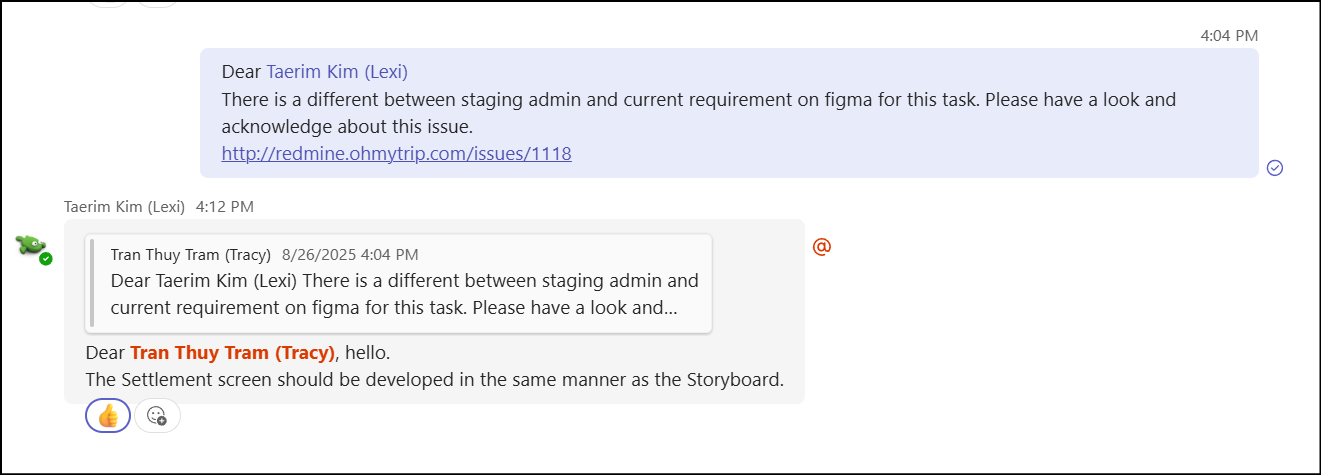Click the sent status checkmark icon
1321x475 pixels.
[x=1275, y=167]
